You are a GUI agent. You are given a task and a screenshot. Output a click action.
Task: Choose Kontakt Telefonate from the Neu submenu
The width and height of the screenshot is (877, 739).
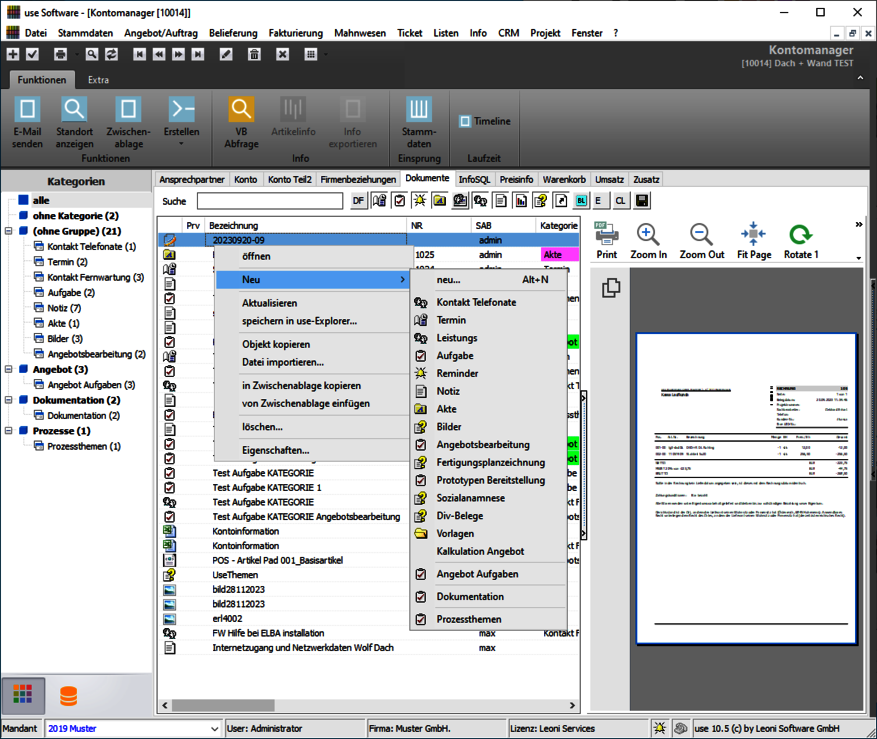[x=476, y=302]
